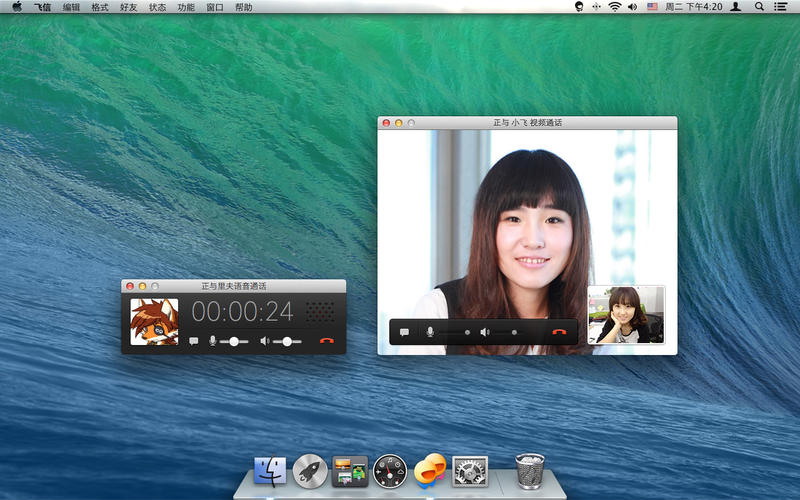Mute microphone in the voice call window

pos(212,341)
